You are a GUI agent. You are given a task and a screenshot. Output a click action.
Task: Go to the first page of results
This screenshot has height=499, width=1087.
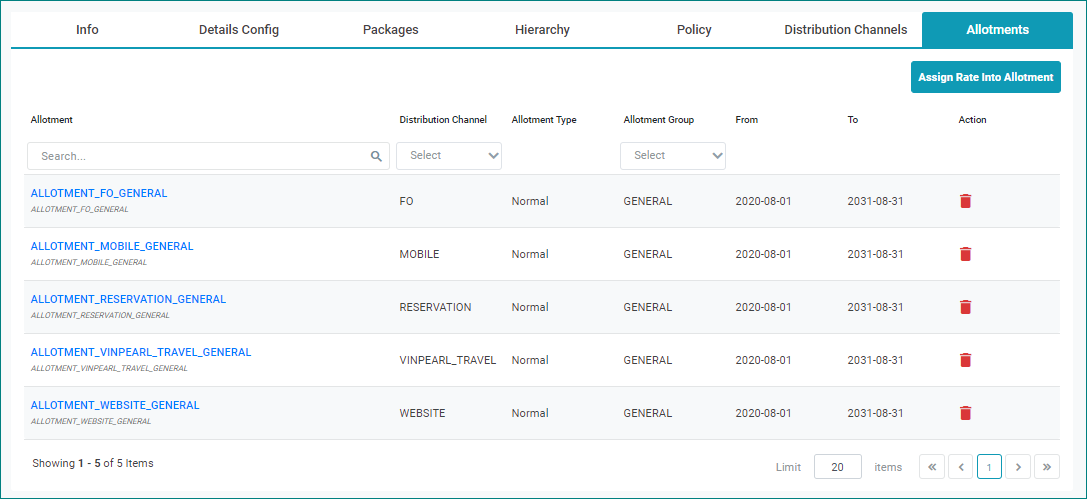pyautogui.click(x=931, y=467)
